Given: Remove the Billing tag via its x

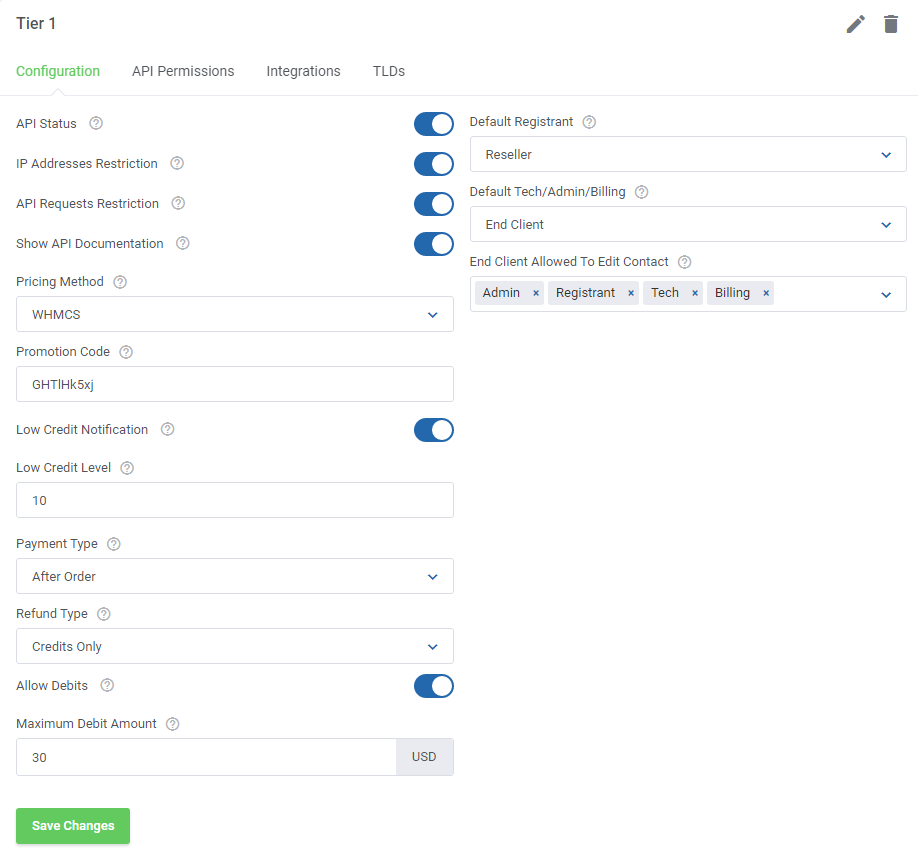Looking at the screenshot, I should (x=766, y=293).
